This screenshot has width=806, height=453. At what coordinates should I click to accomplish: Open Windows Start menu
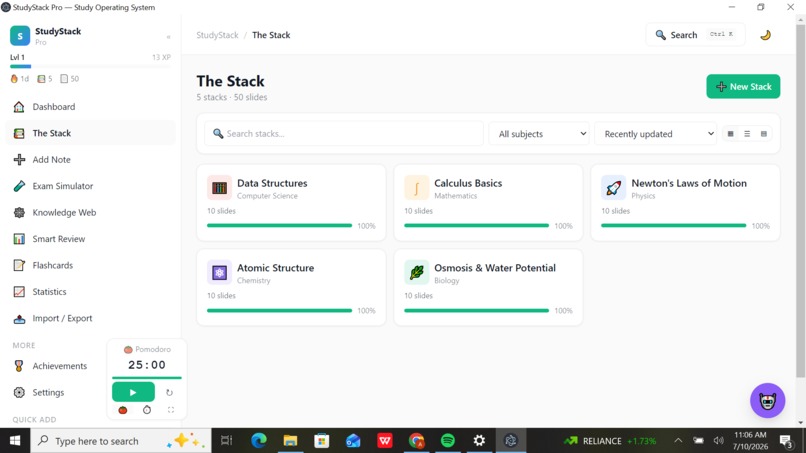click(x=15, y=441)
